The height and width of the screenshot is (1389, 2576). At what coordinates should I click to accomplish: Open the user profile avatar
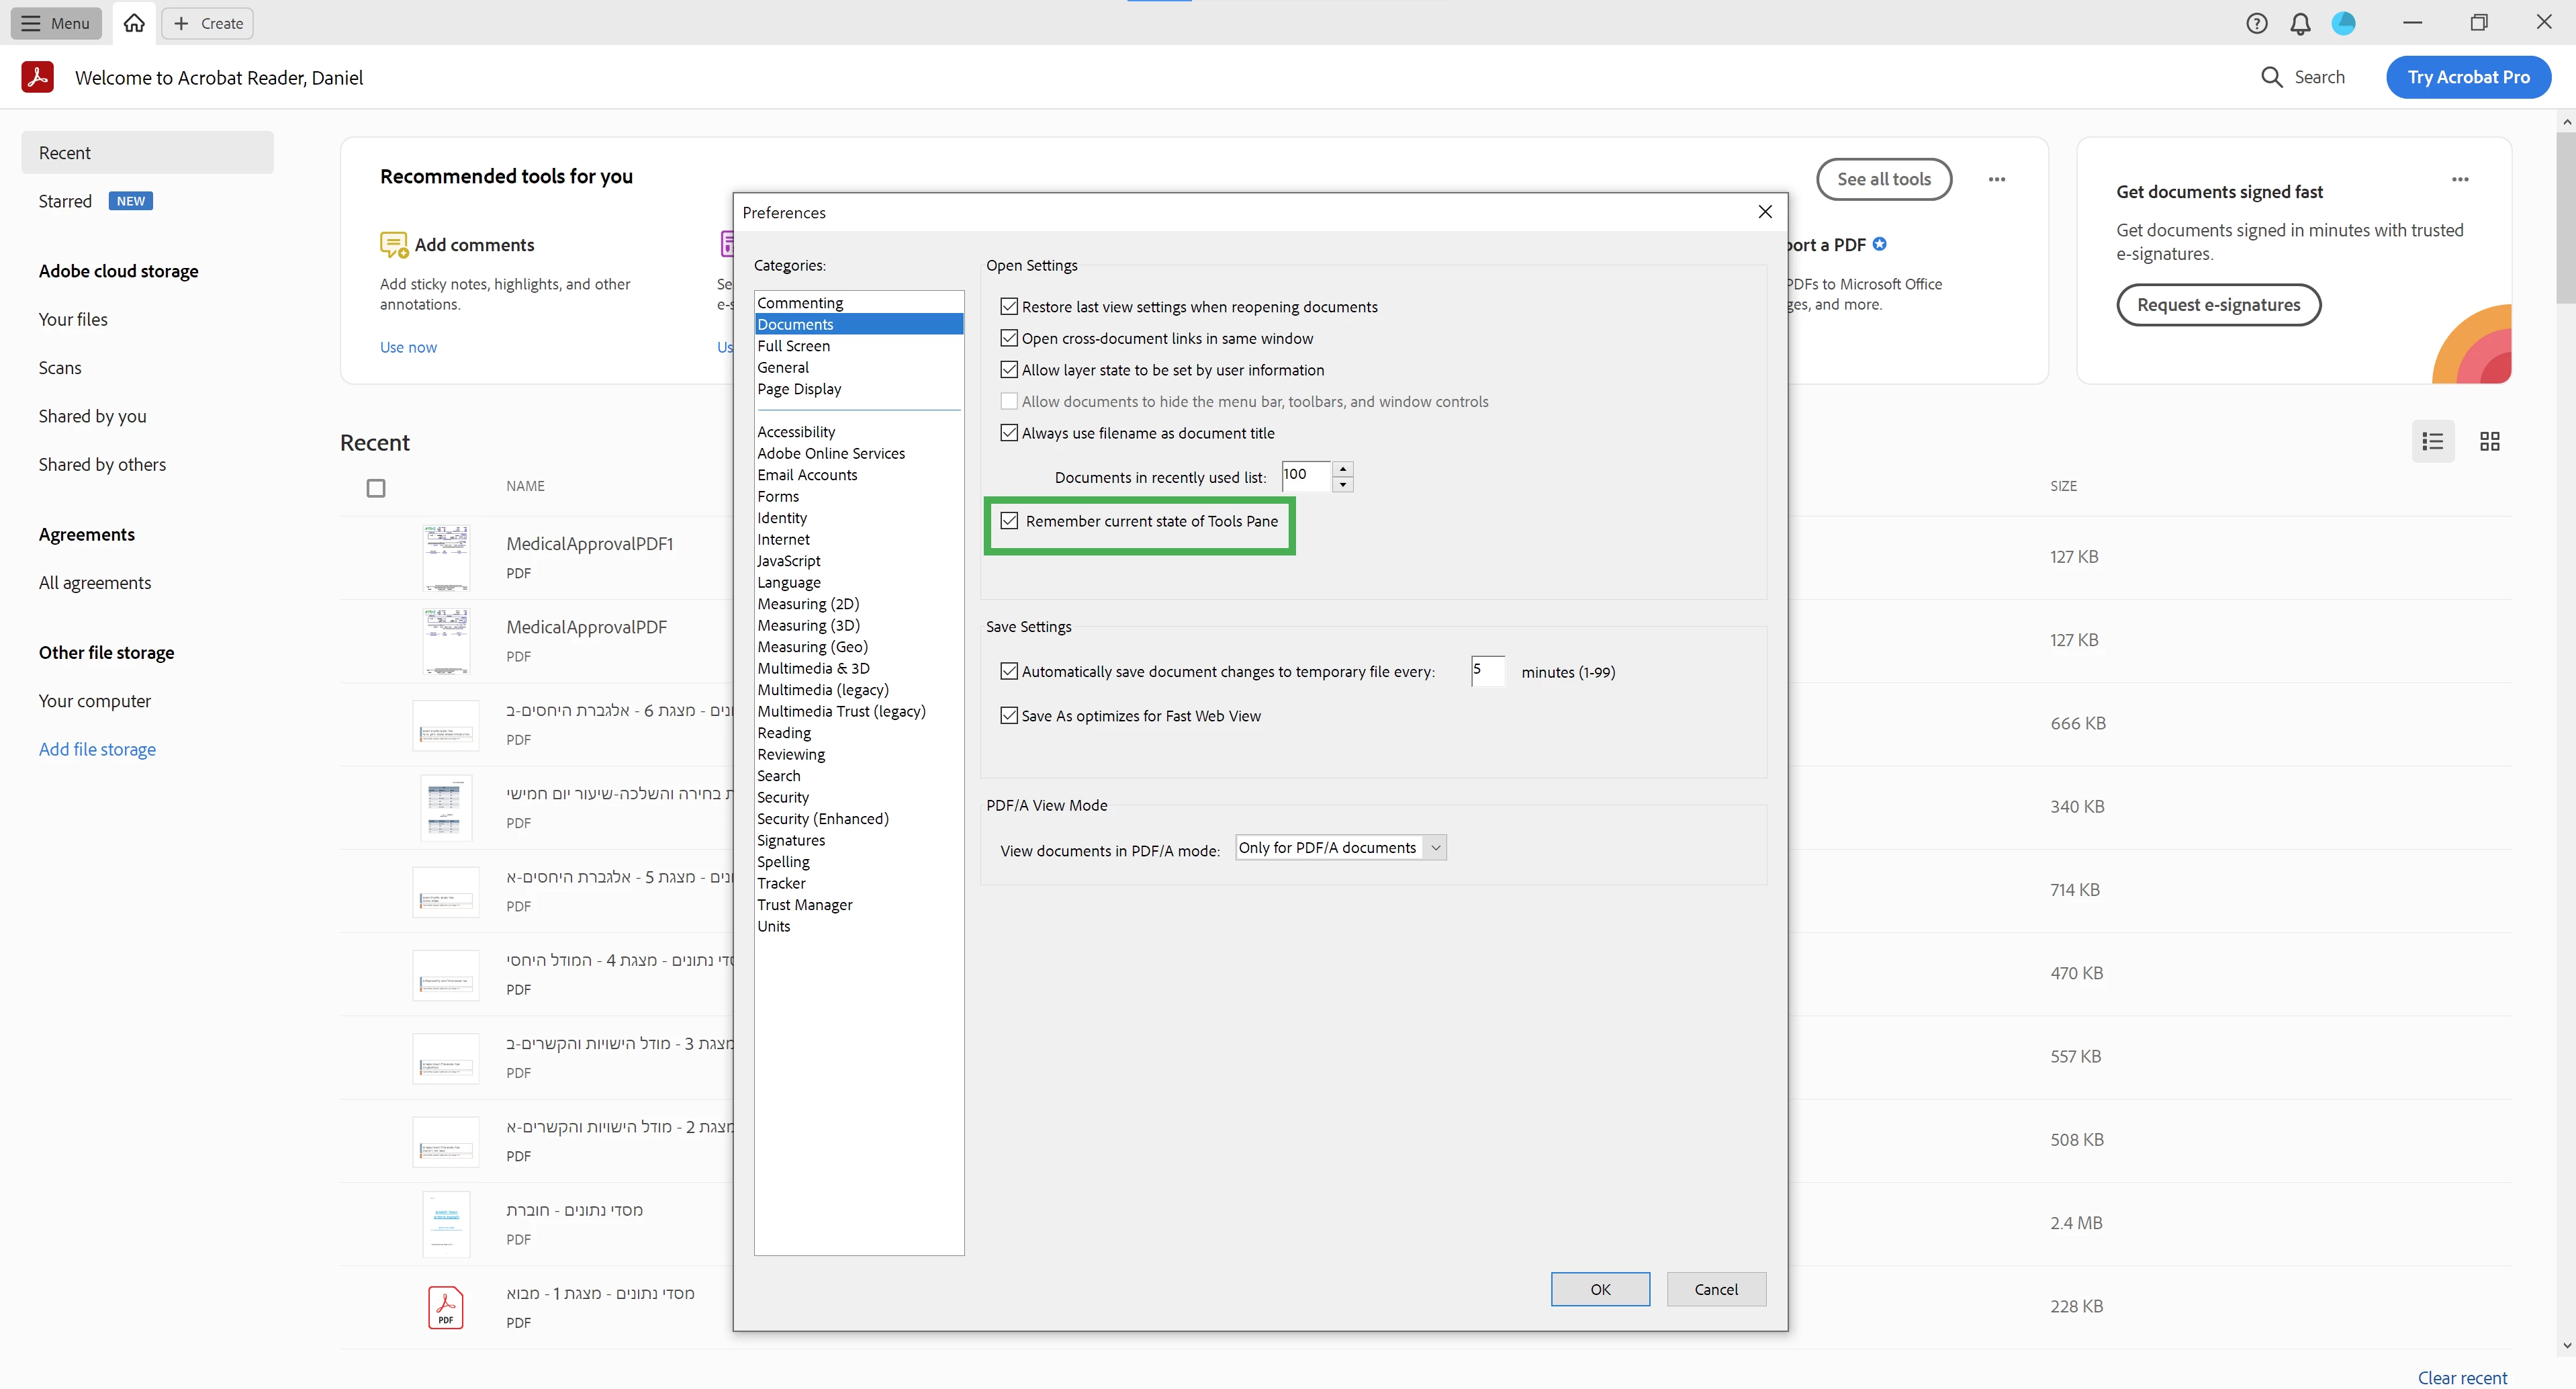click(x=2343, y=23)
